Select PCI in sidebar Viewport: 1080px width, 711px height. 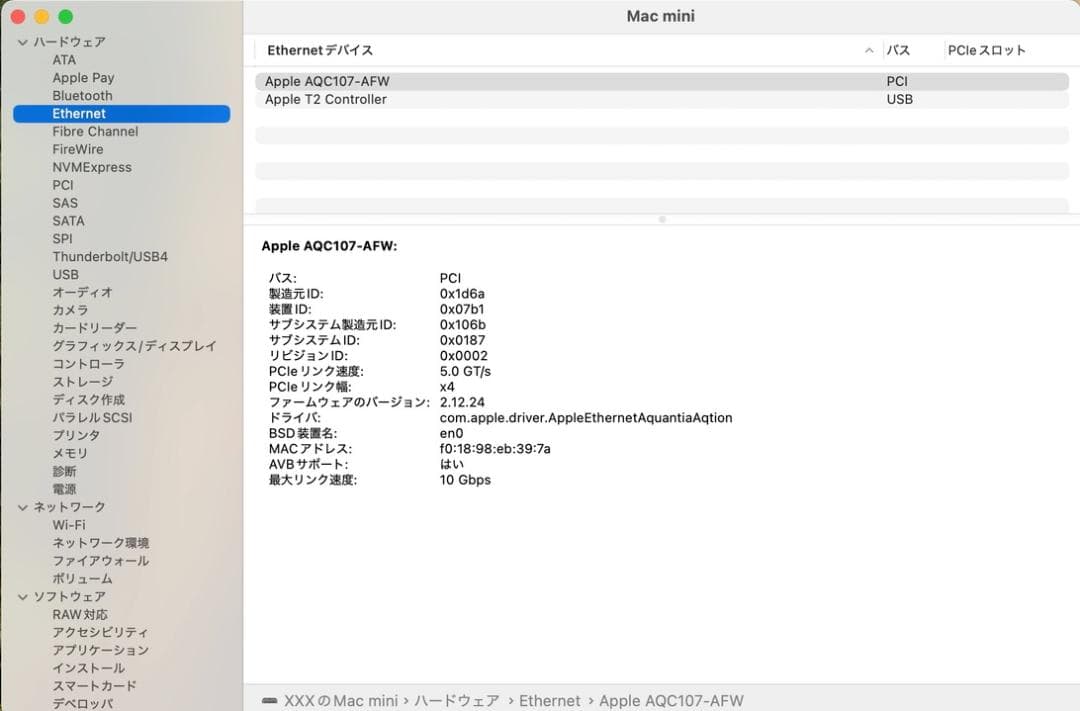click(x=63, y=185)
